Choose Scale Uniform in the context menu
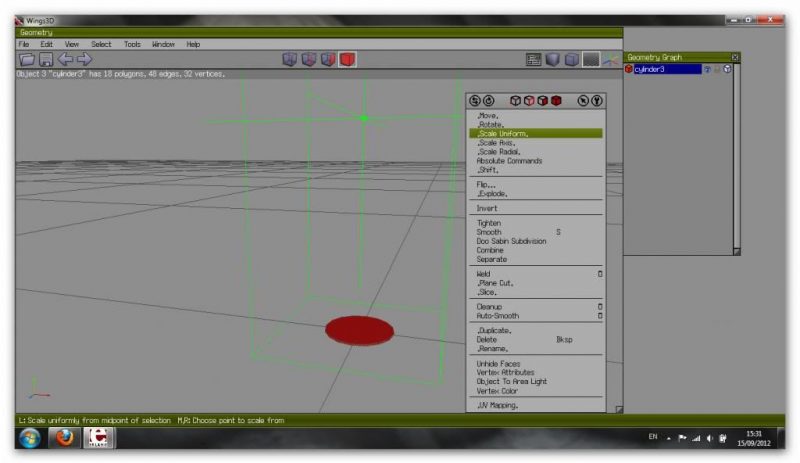The width and height of the screenshot is (800, 463). tap(503, 133)
